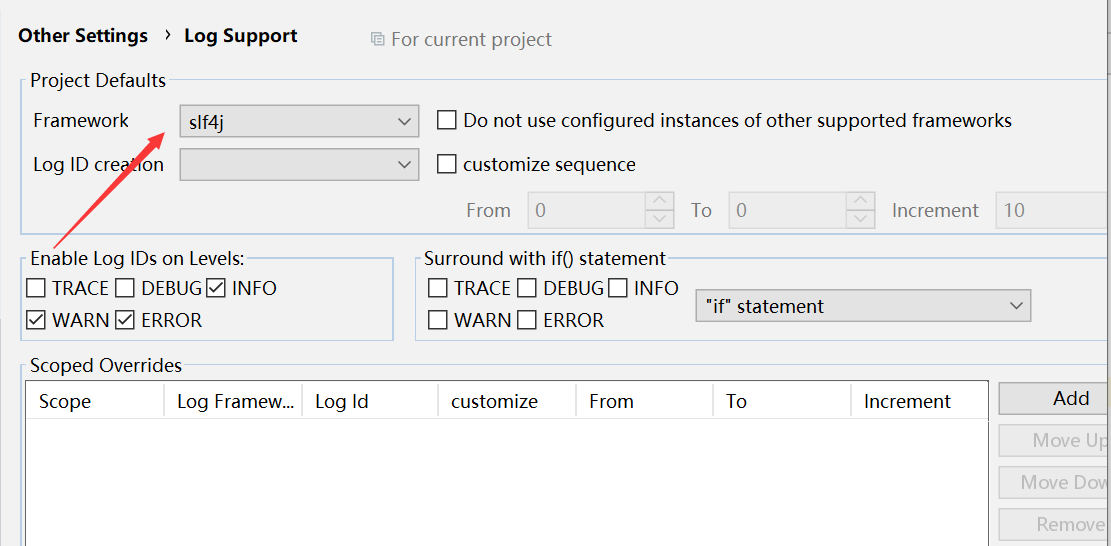The width and height of the screenshot is (1111, 546).
Task: Click the 'For current project' copy icon
Action: [377, 40]
